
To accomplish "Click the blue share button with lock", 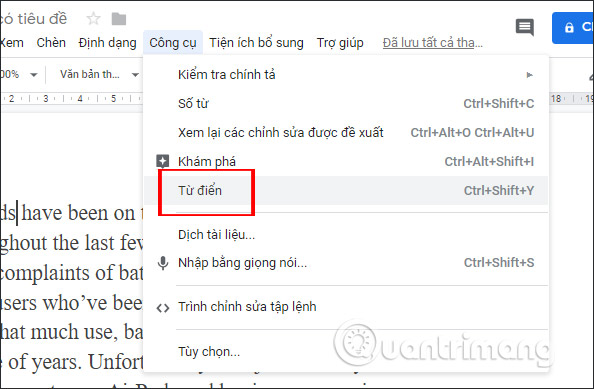I will pyautogui.click(x=573, y=28).
